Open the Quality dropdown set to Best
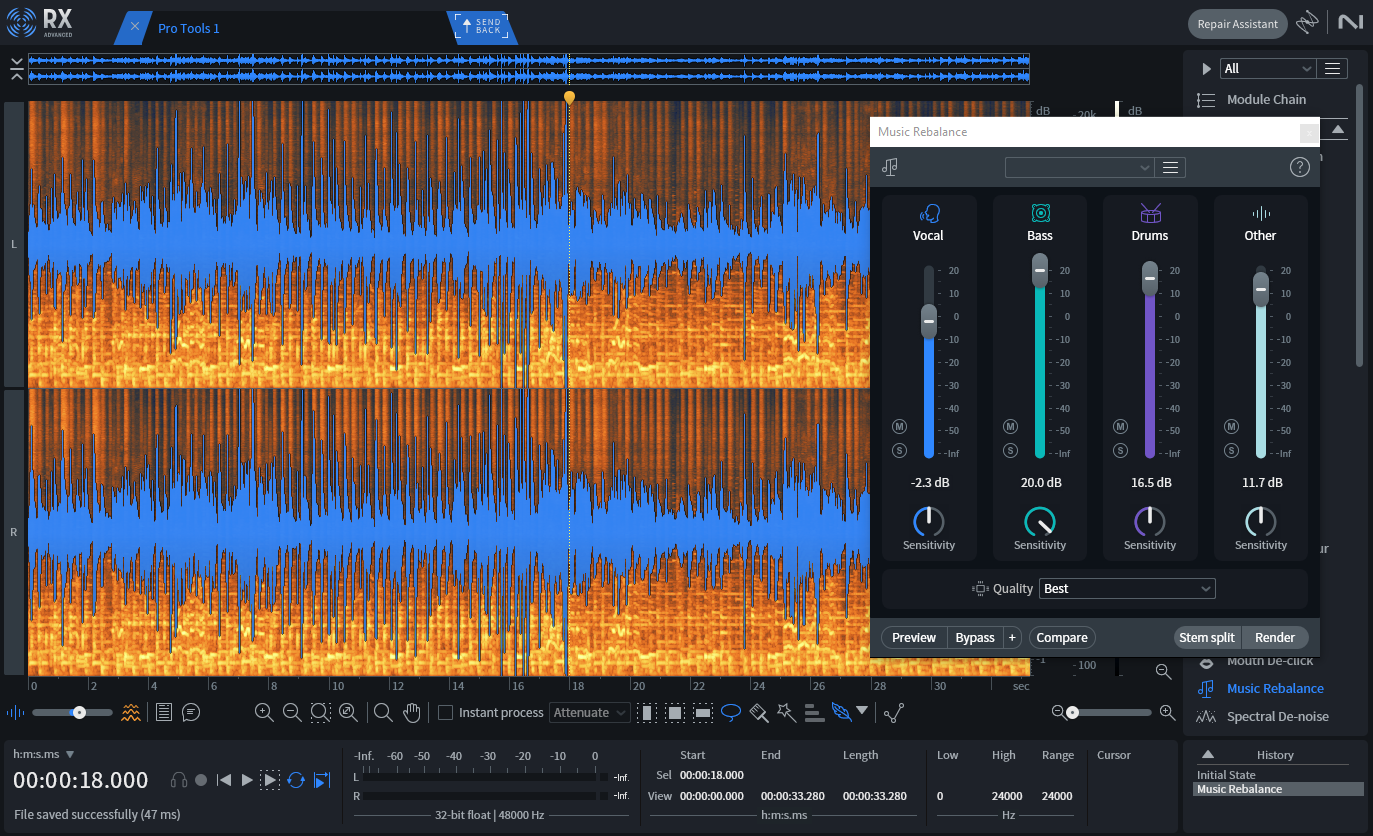The image size is (1373, 836). point(1127,589)
